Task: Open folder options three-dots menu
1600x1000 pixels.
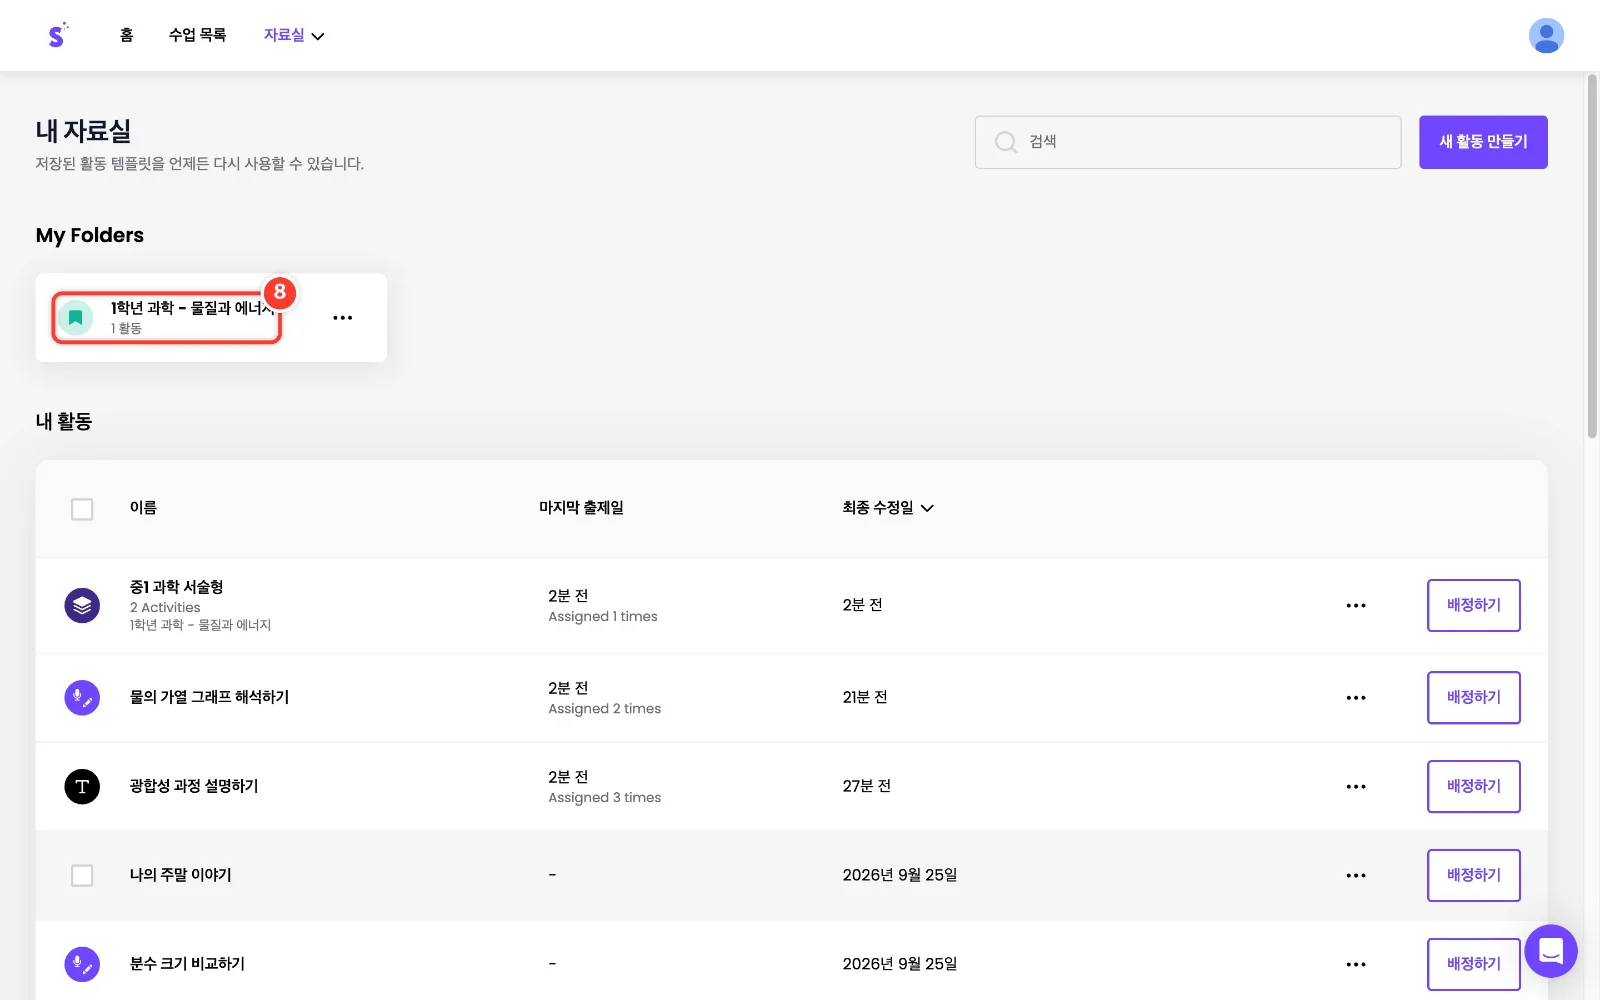Action: click(342, 318)
